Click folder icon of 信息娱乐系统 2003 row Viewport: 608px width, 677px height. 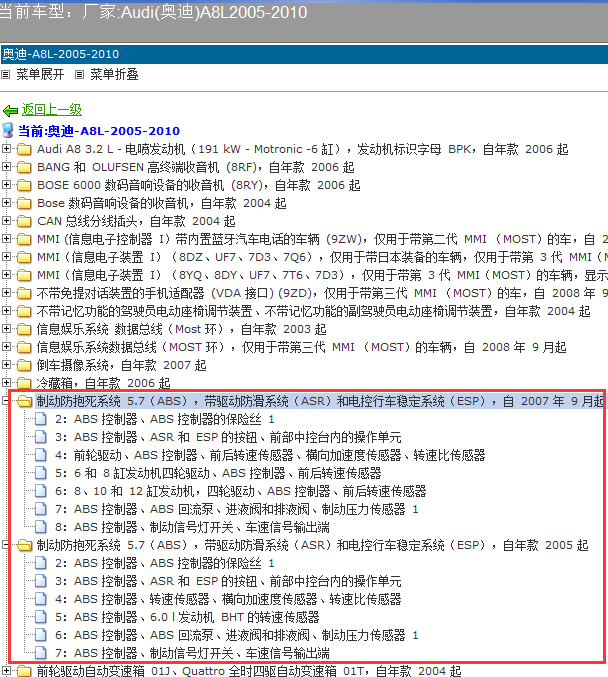click(x=24, y=329)
